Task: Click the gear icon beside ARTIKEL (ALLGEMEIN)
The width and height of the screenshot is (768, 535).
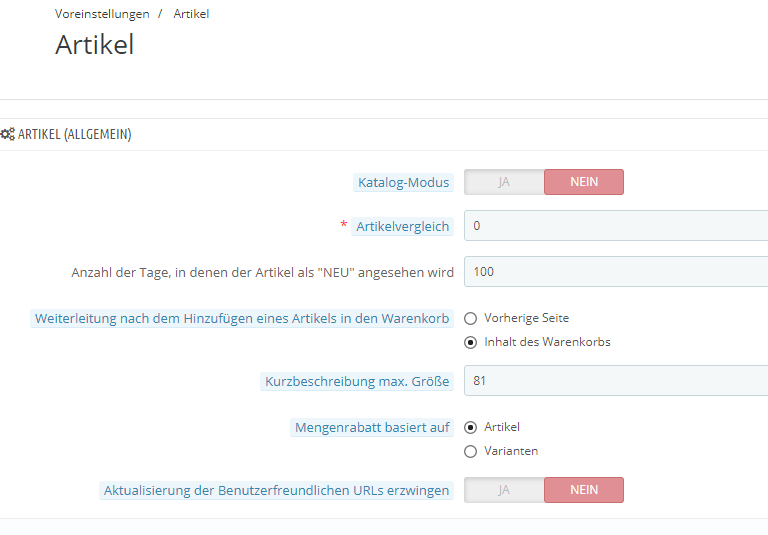Action: 8,134
